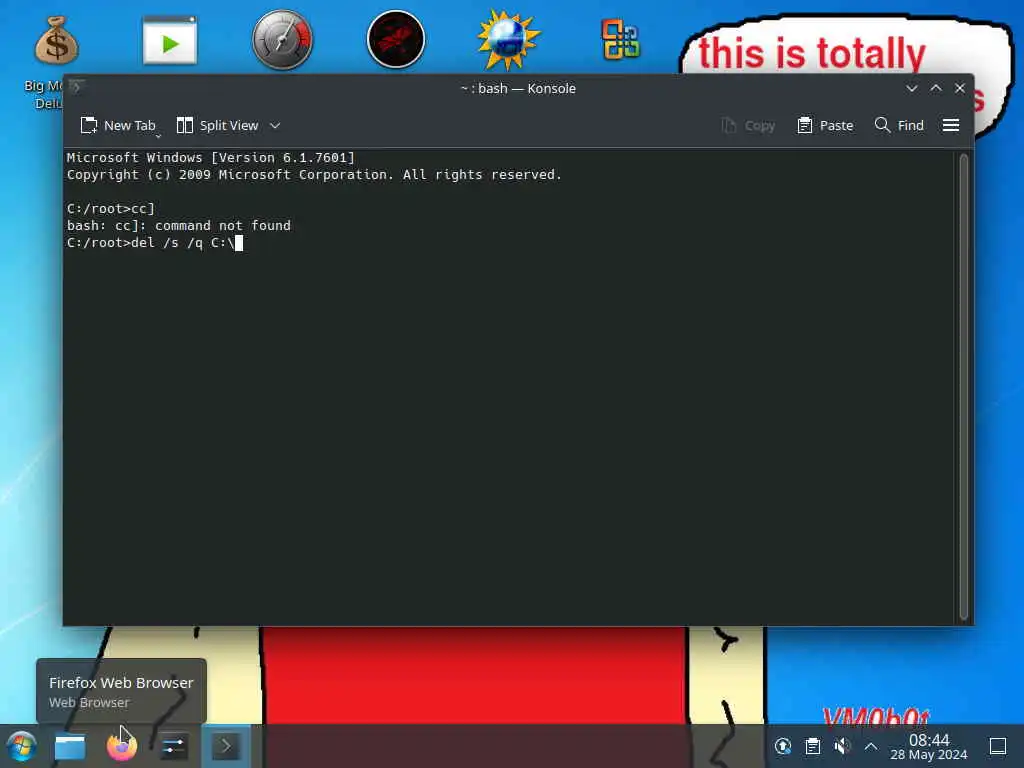1024x768 pixels.
Task: Click the Paste toolbar button
Action: click(x=825, y=125)
